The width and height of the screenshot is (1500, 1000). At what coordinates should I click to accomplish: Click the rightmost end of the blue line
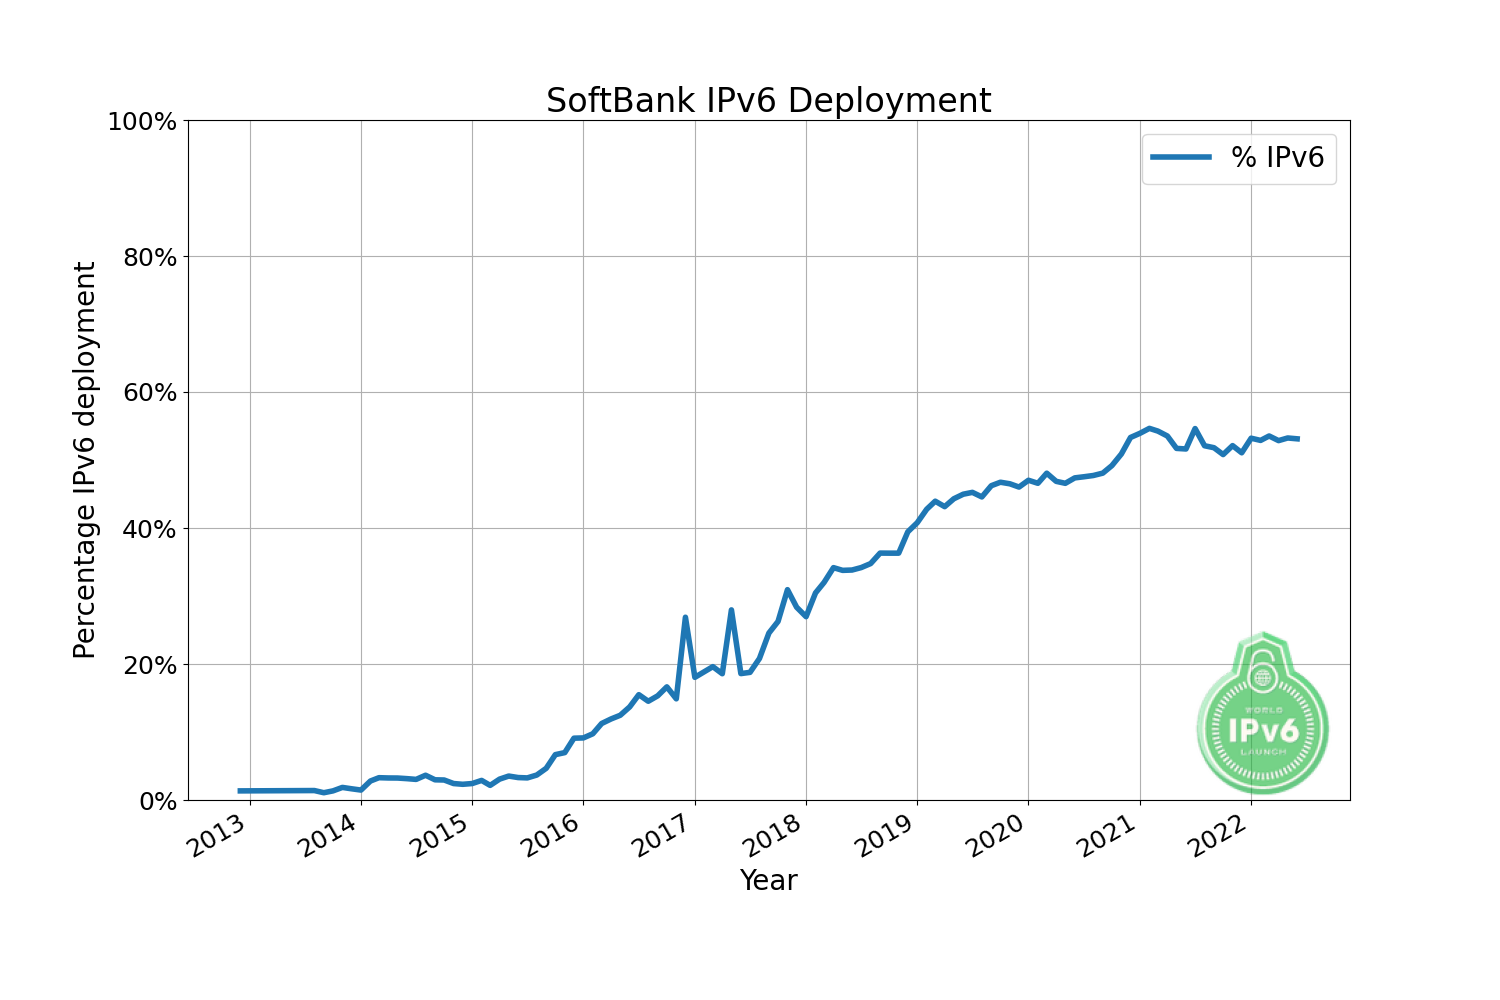pyautogui.click(x=1298, y=439)
